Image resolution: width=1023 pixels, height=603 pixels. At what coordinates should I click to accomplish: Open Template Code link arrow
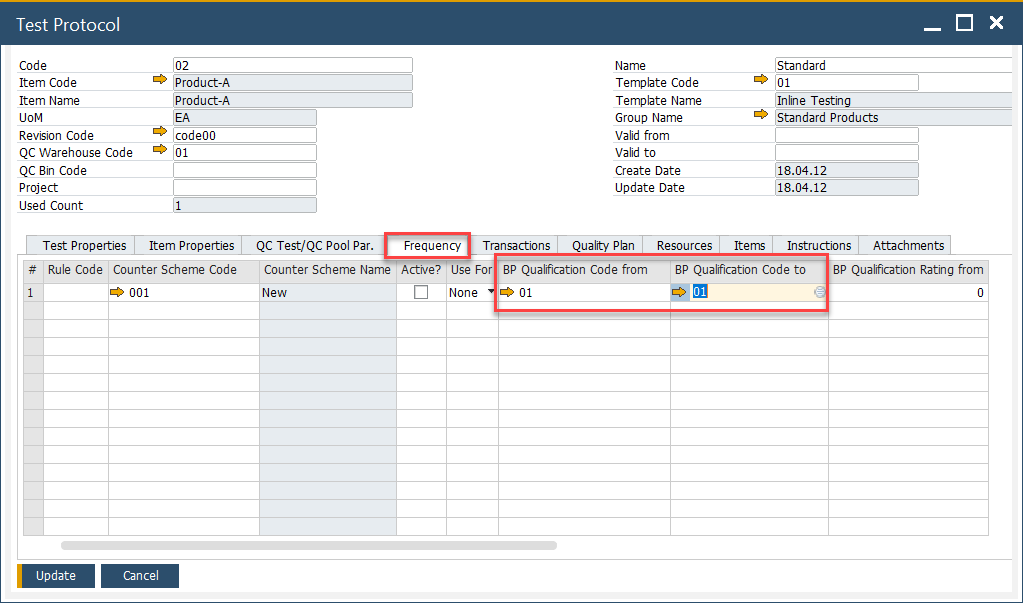click(761, 82)
